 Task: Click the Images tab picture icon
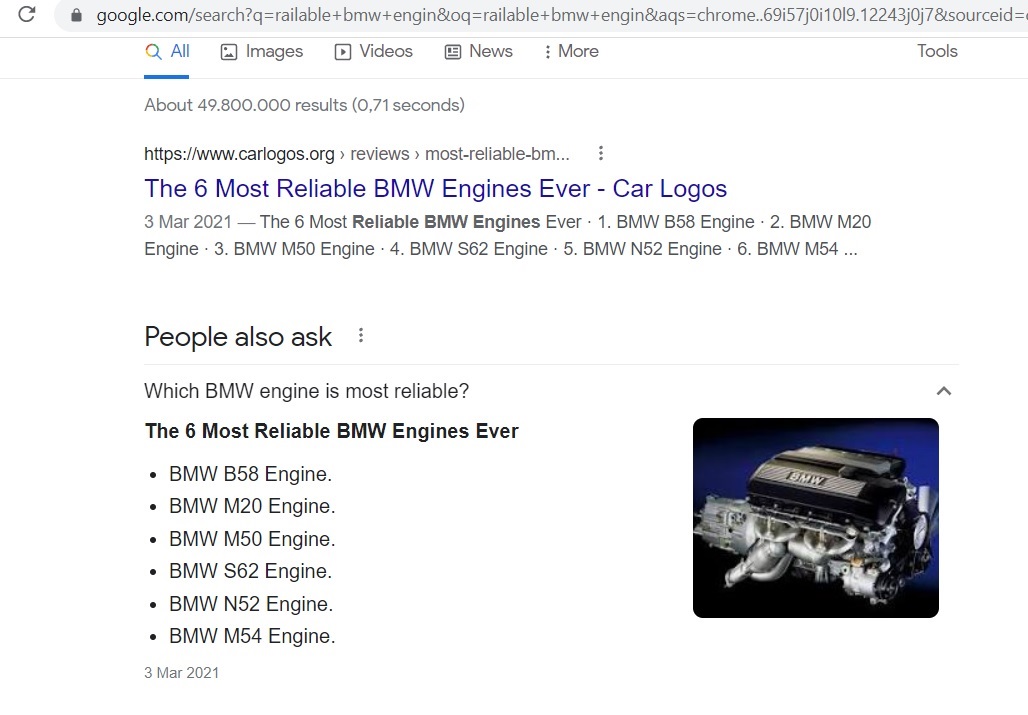pyautogui.click(x=229, y=52)
